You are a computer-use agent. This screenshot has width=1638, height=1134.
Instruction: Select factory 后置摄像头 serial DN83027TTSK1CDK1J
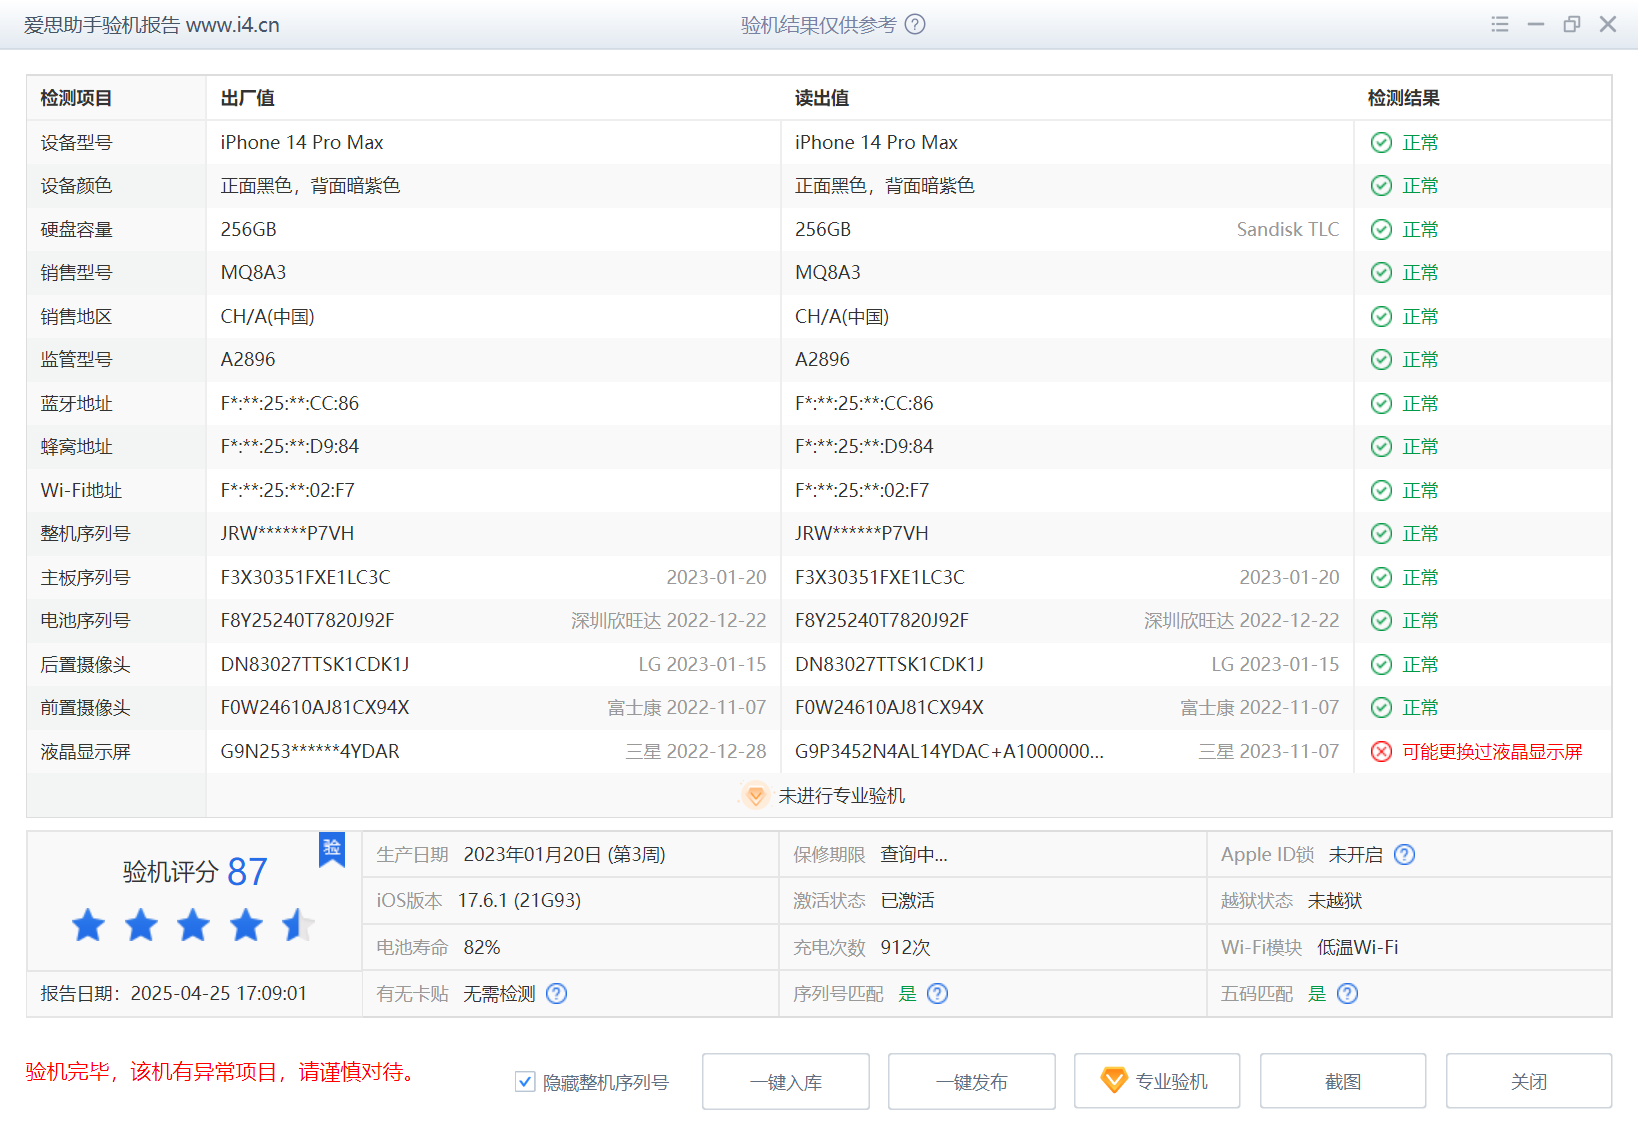pyautogui.click(x=315, y=664)
